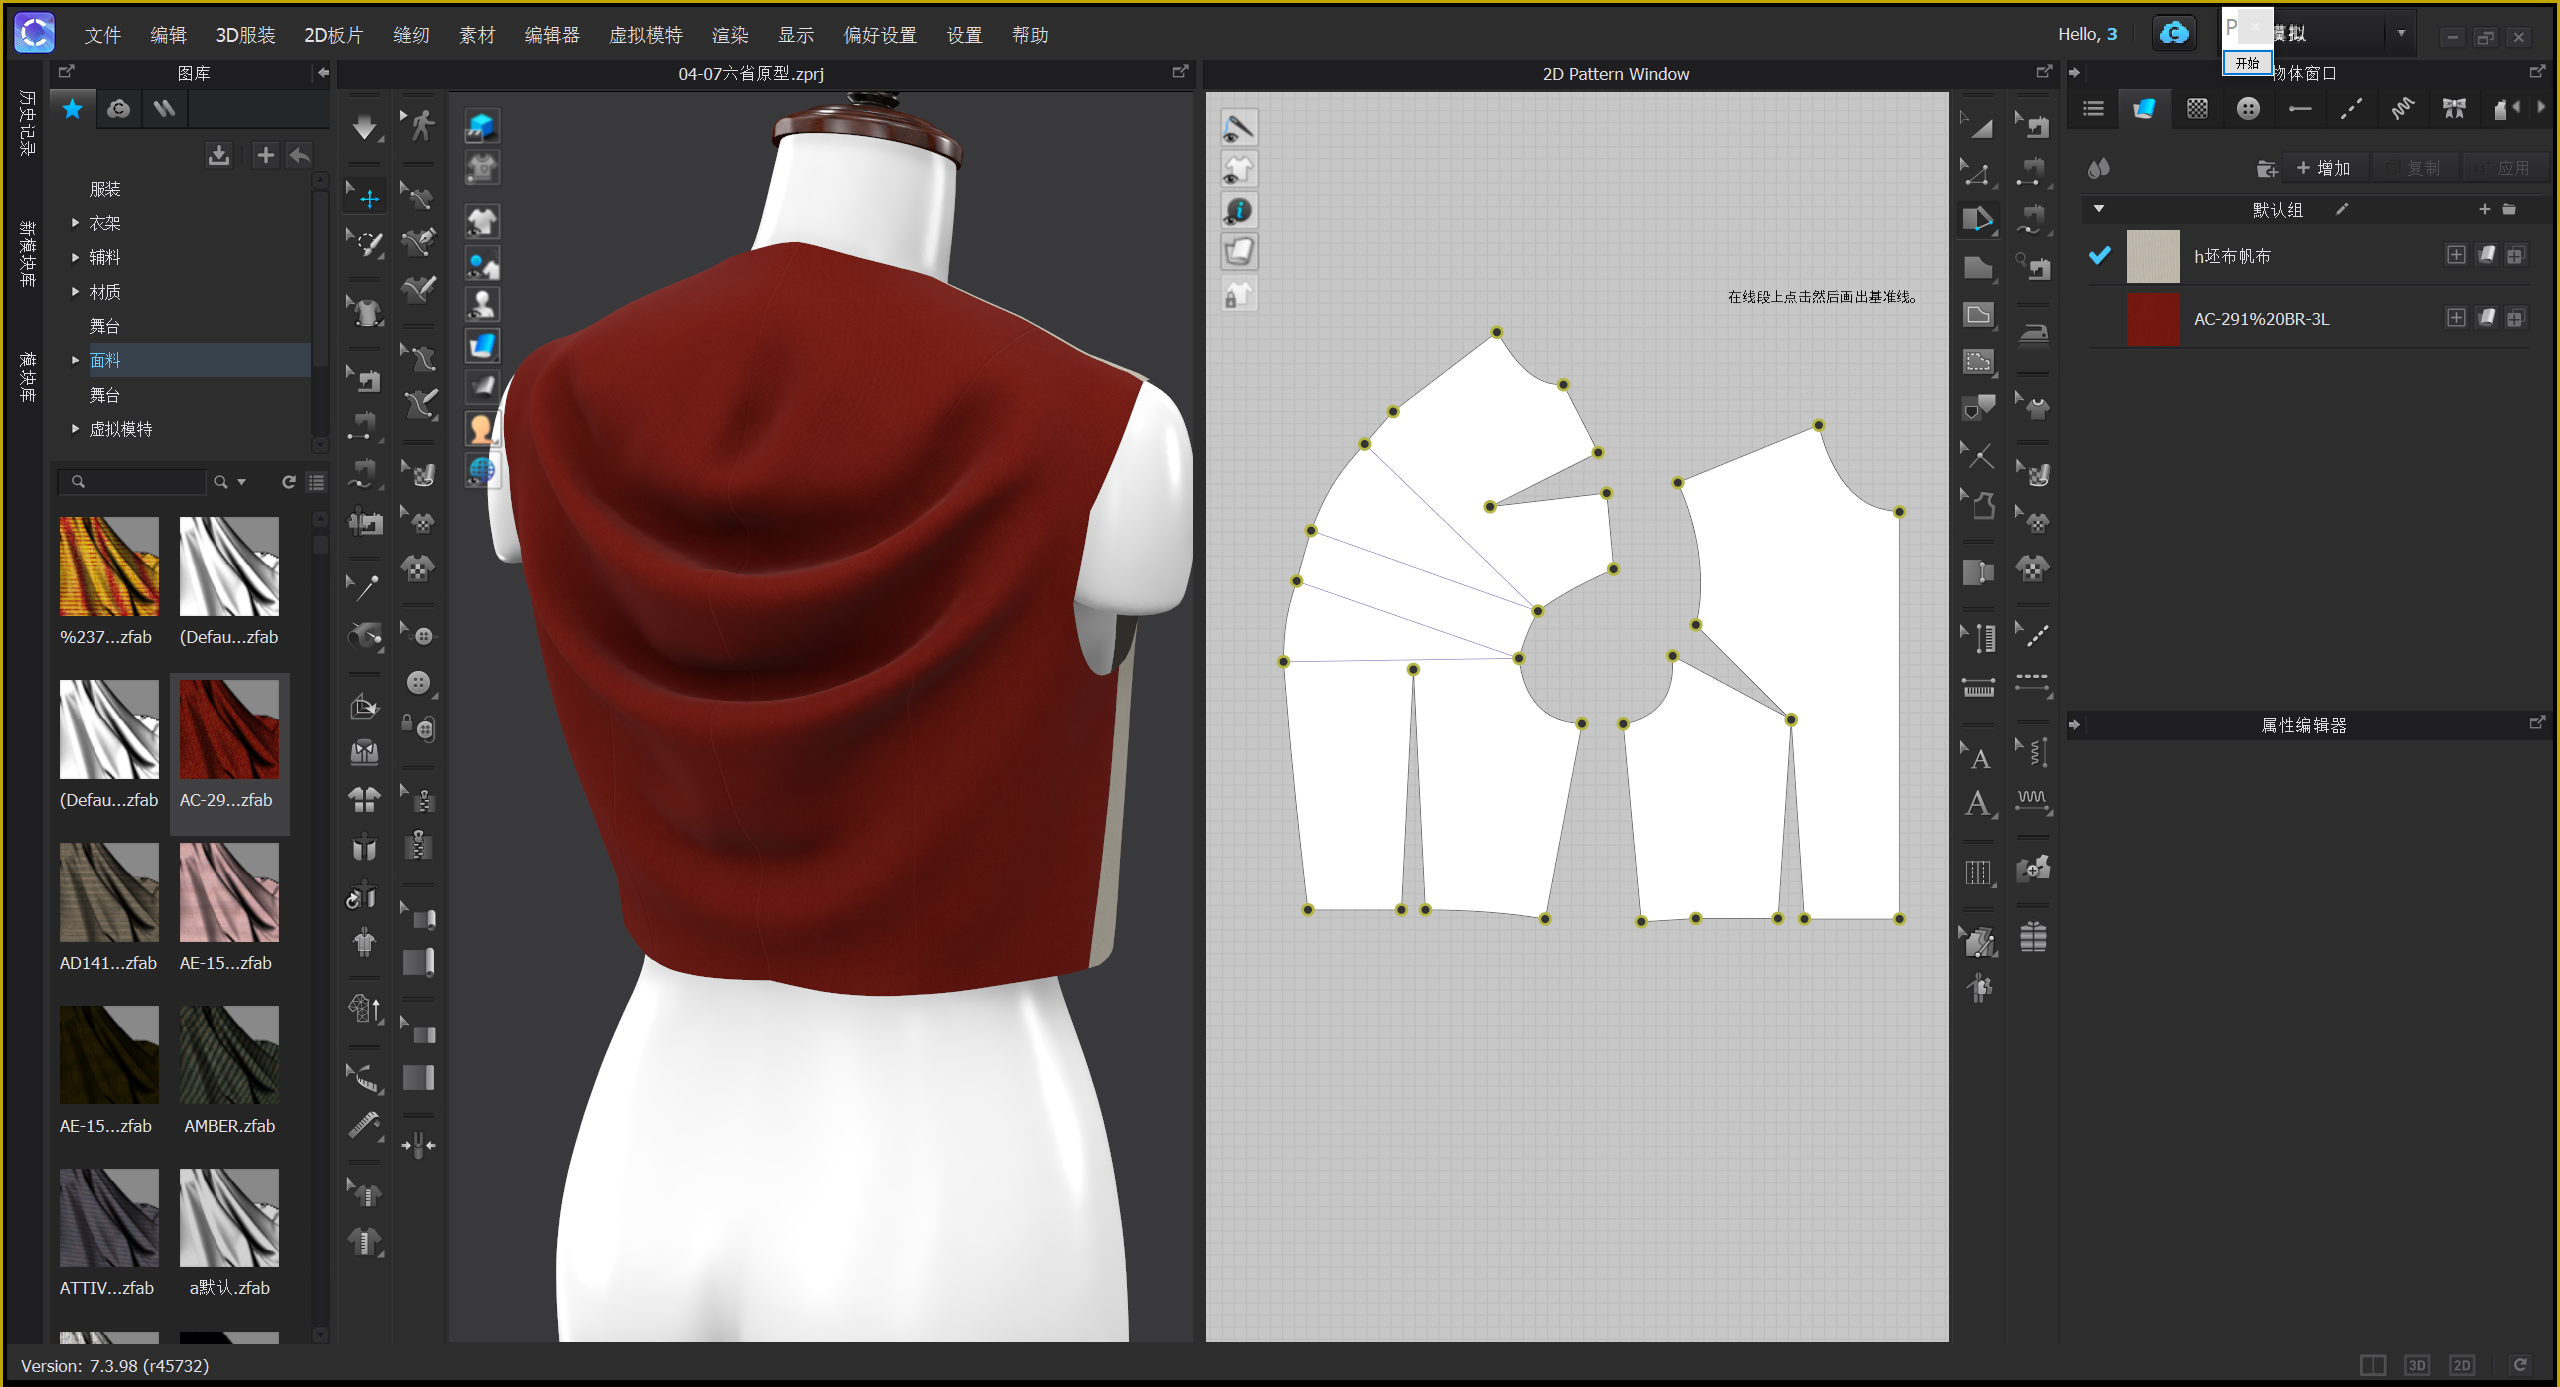The width and height of the screenshot is (2560, 1387).
Task: Expand the 材质 tree node
Action: pos(75,292)
